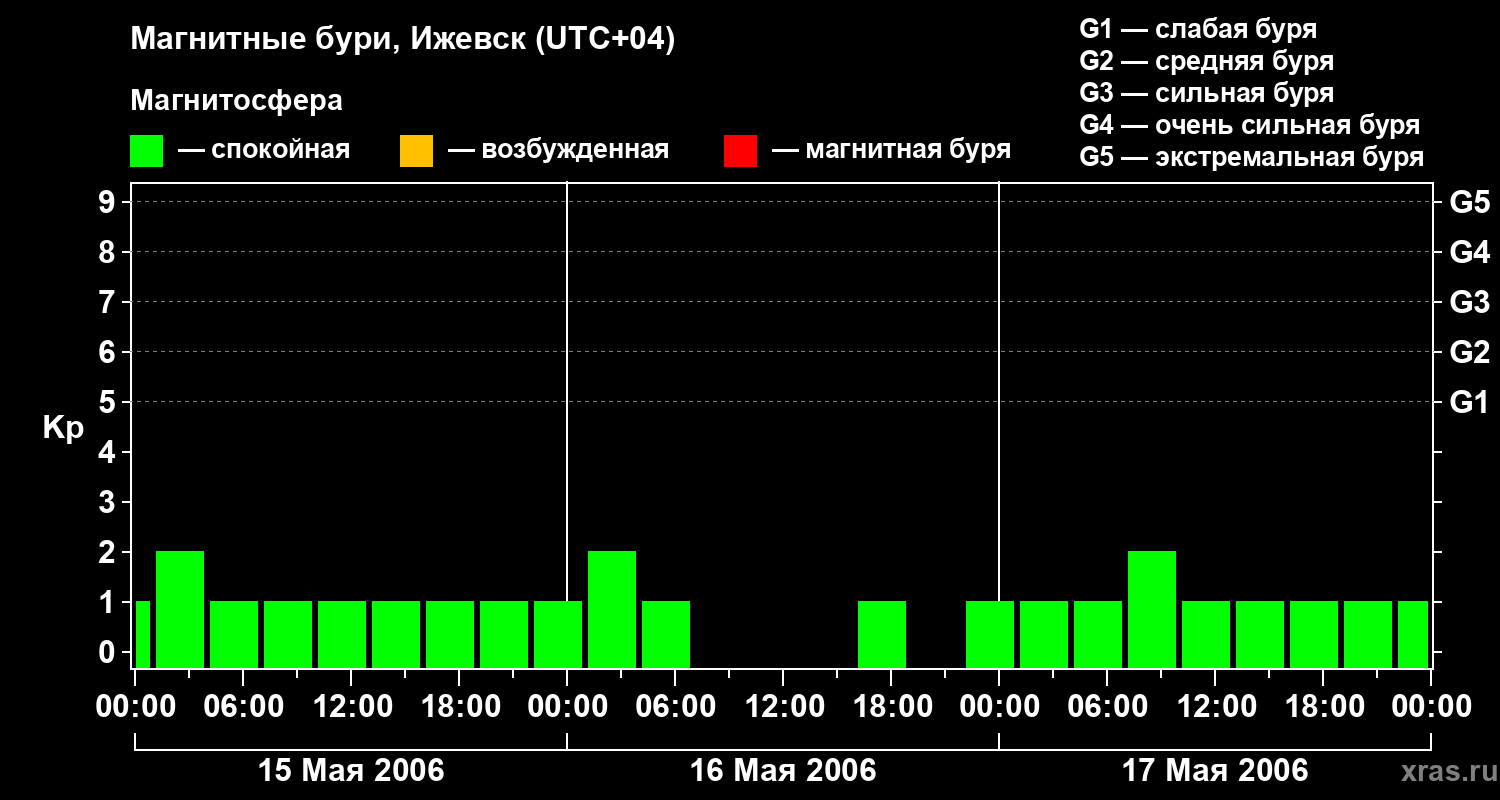Viewport: 1500px width, 800px height.
Task: Click the "Kp" axis title
Action: 63,428
